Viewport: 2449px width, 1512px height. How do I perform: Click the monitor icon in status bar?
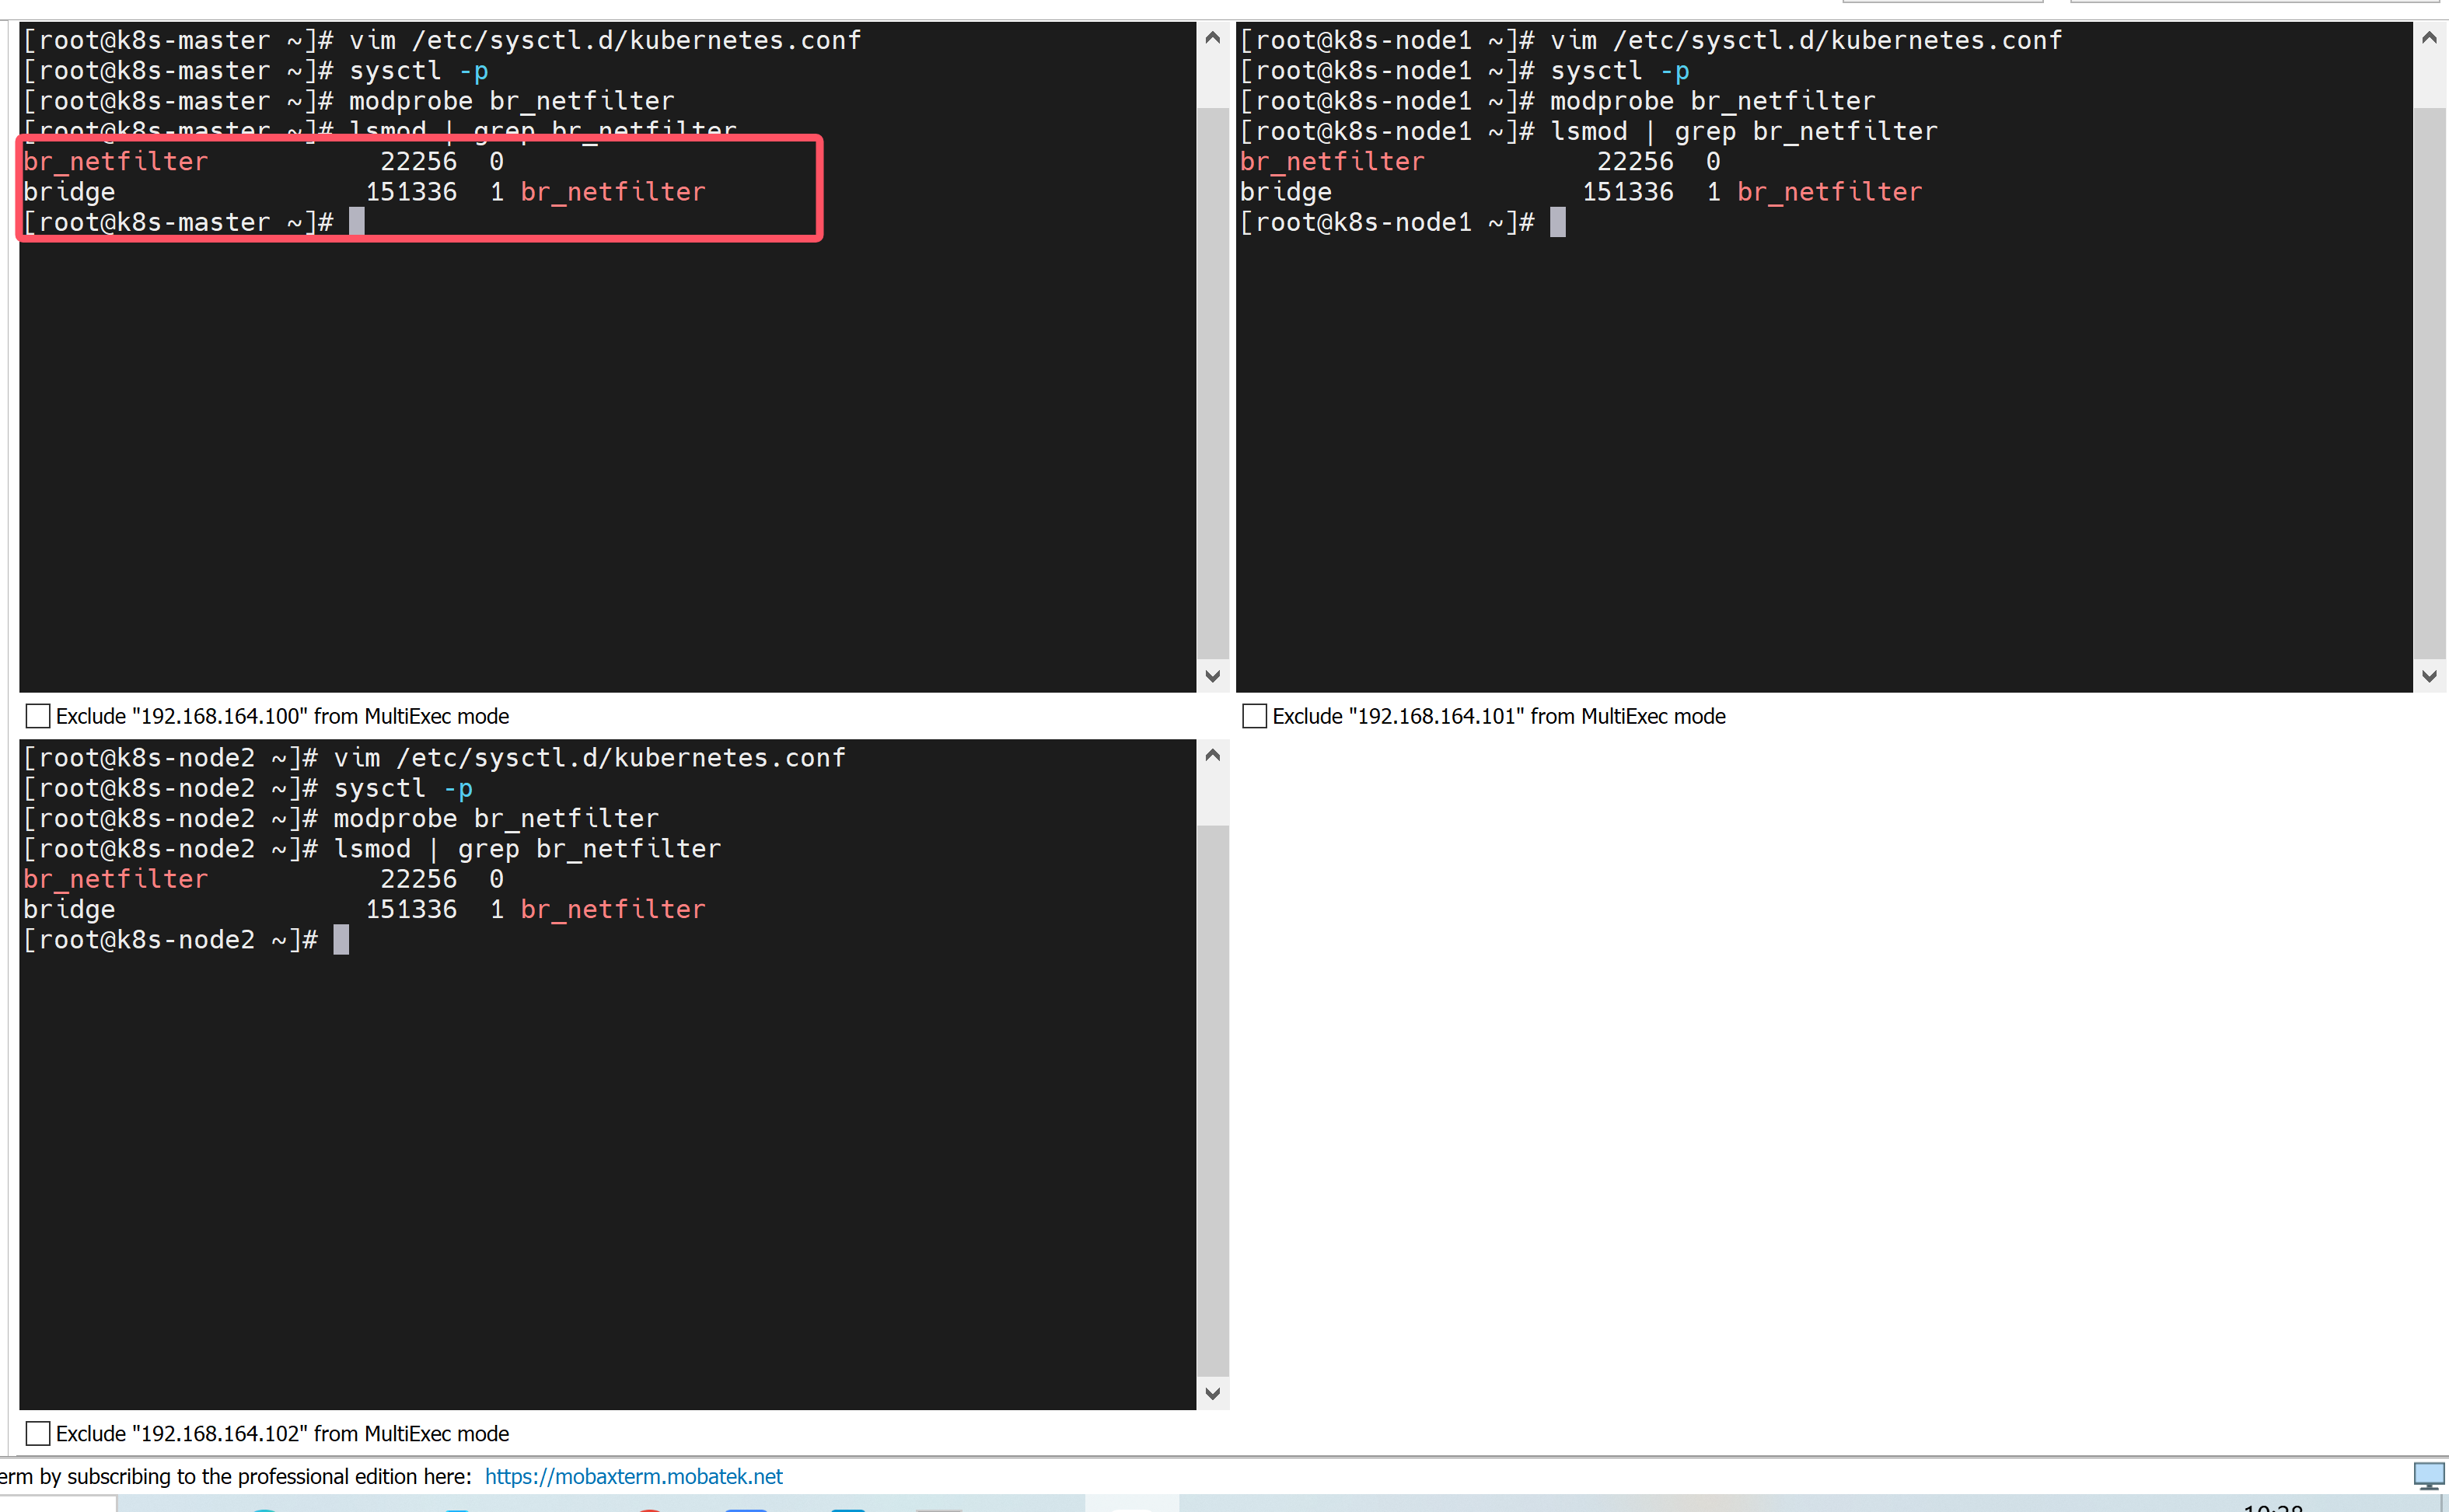point(2427,1475)
